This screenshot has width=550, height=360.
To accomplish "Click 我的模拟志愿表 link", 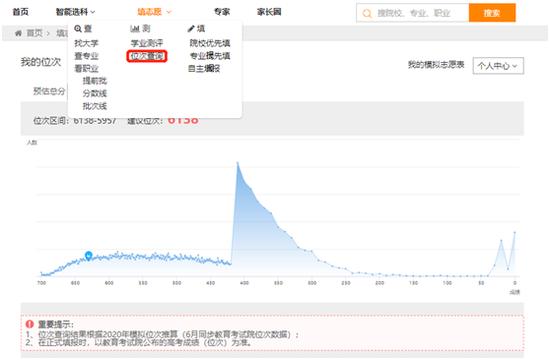I will pyautogui.click(x=436, y=65).
